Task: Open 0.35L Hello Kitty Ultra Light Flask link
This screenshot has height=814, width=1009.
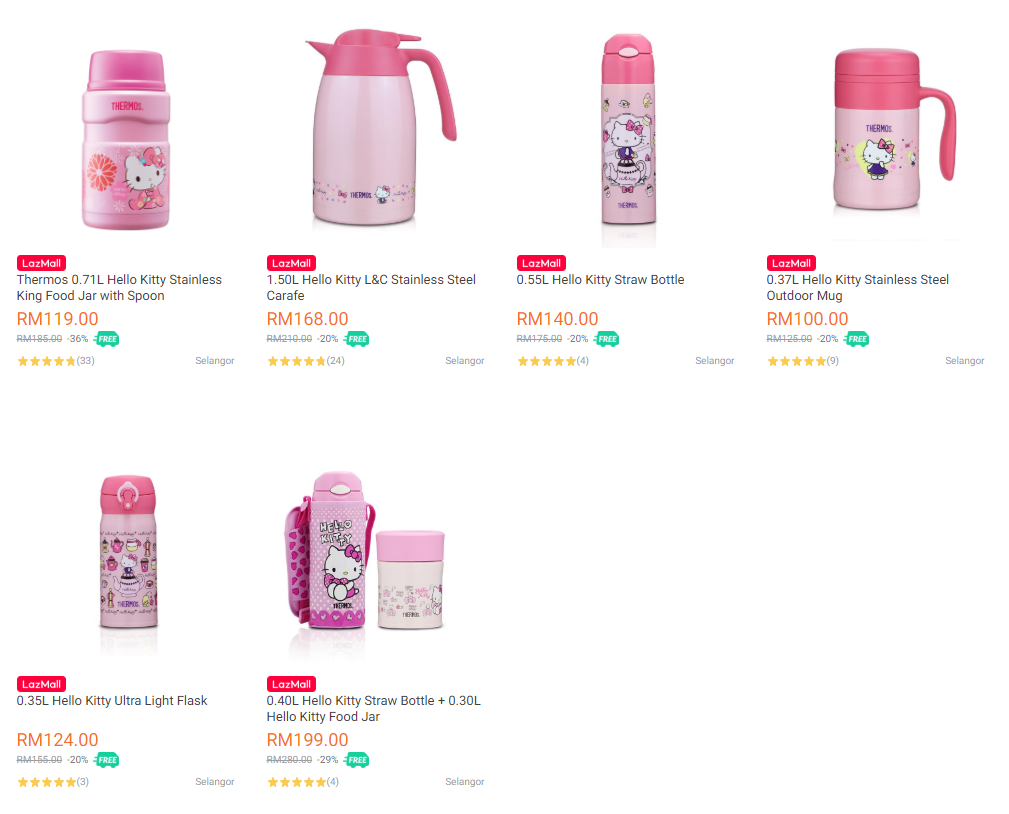Action: [x=112, y=701]
